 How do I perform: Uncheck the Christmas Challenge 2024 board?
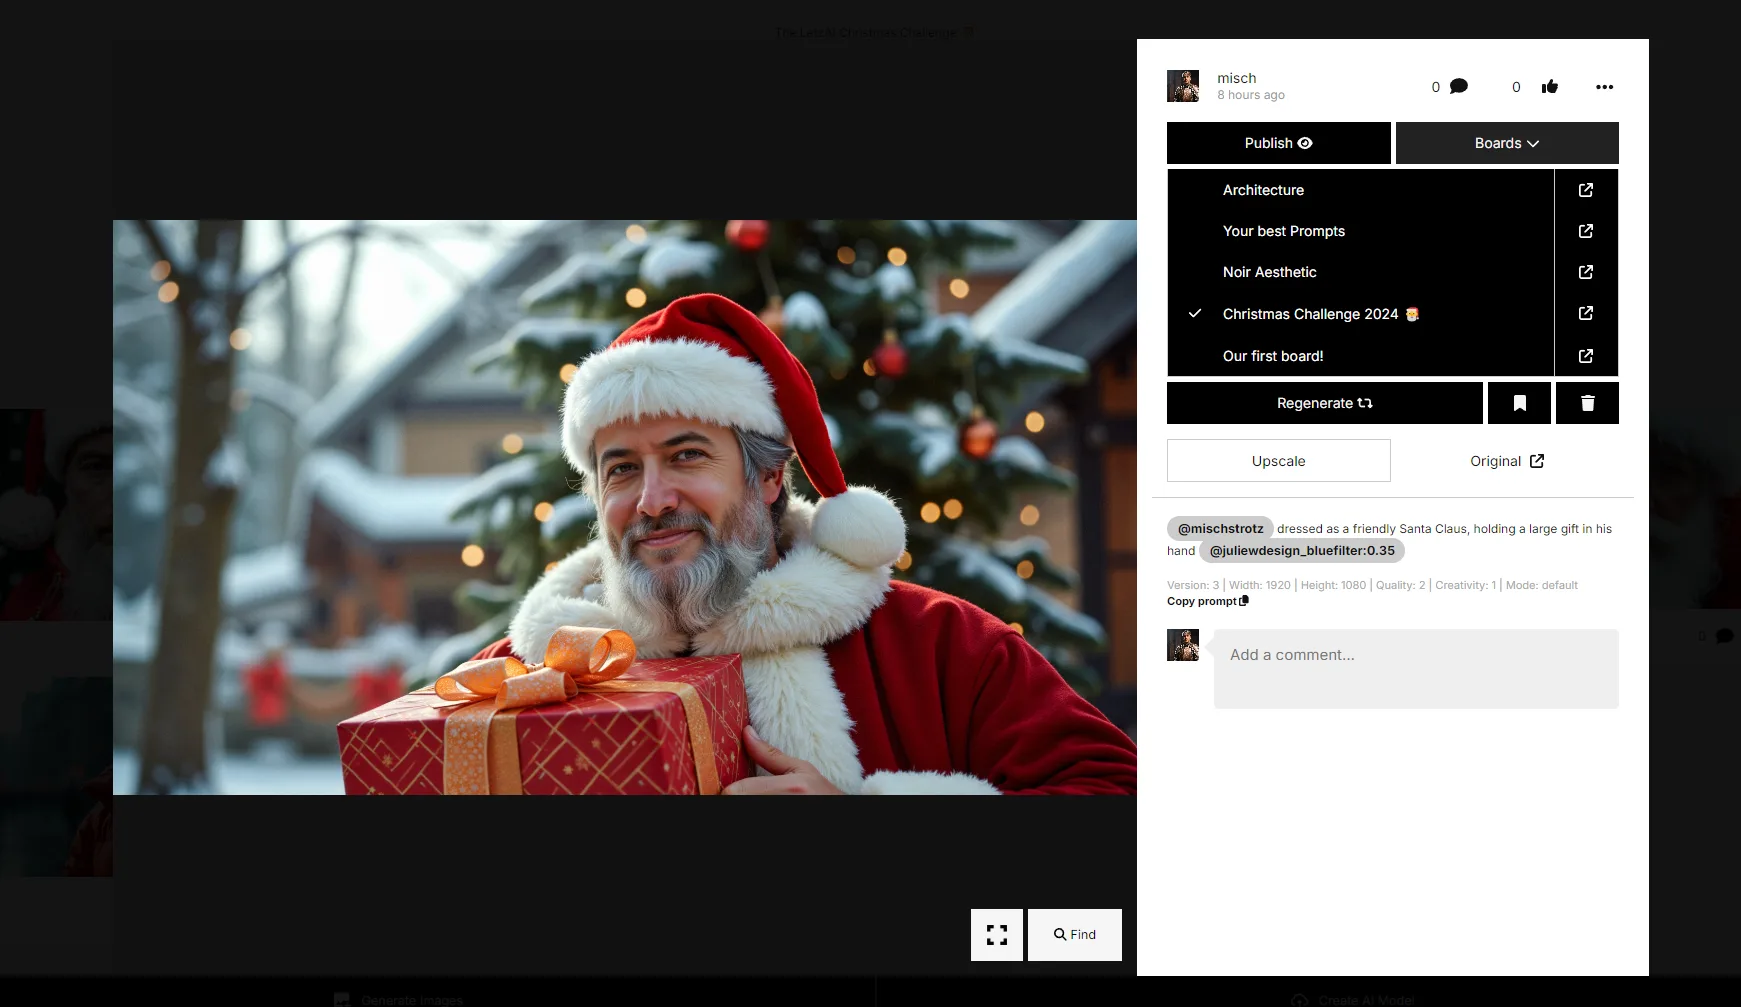click(x=1309, y=314)
